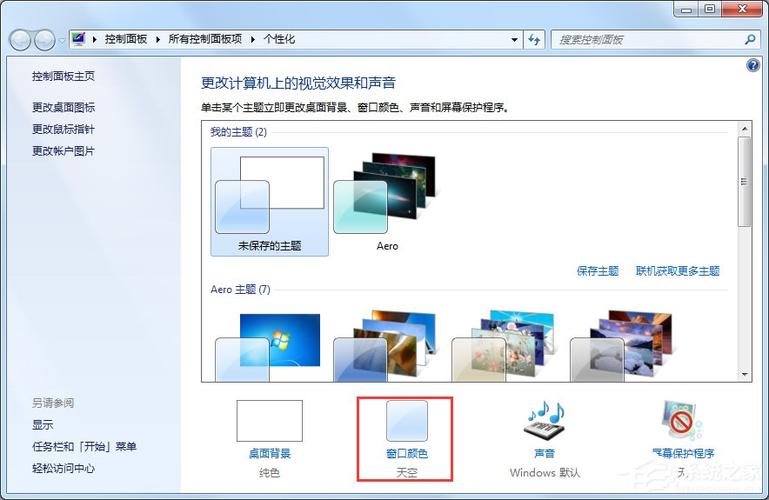Click the back navigation arrow button

pos(20,40)
